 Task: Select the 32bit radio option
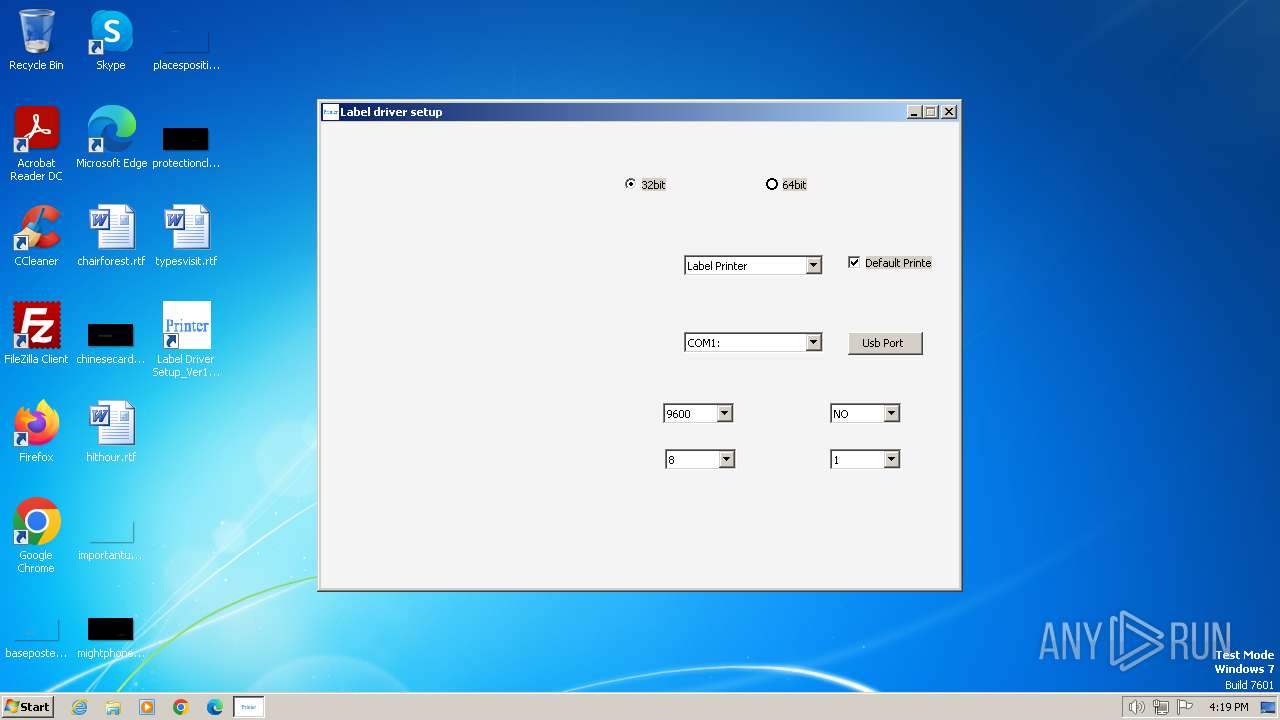pyautogui.click(x=645, y=184)
